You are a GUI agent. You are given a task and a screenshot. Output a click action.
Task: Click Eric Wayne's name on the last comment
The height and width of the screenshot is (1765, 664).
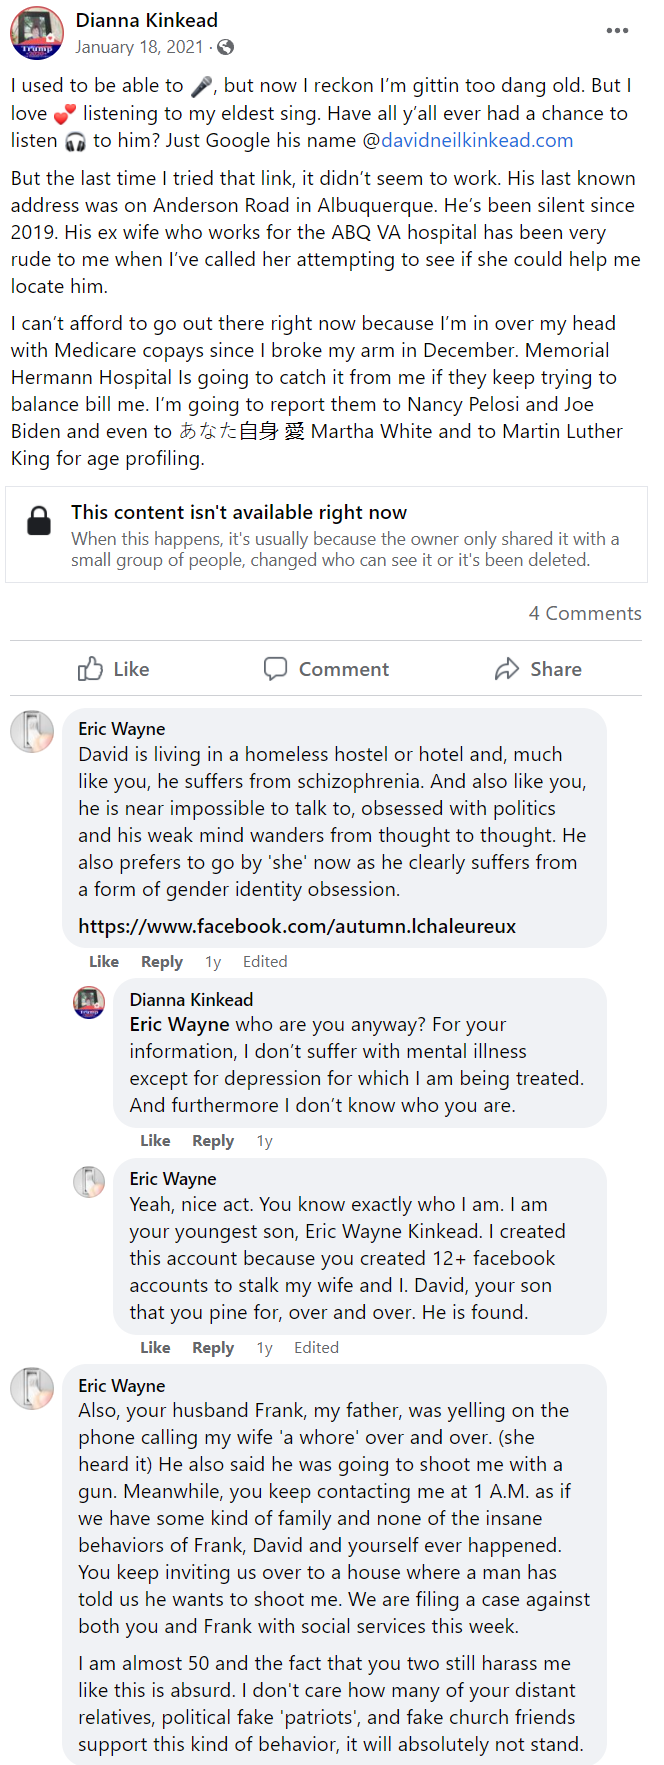(x=122, y=1385)
